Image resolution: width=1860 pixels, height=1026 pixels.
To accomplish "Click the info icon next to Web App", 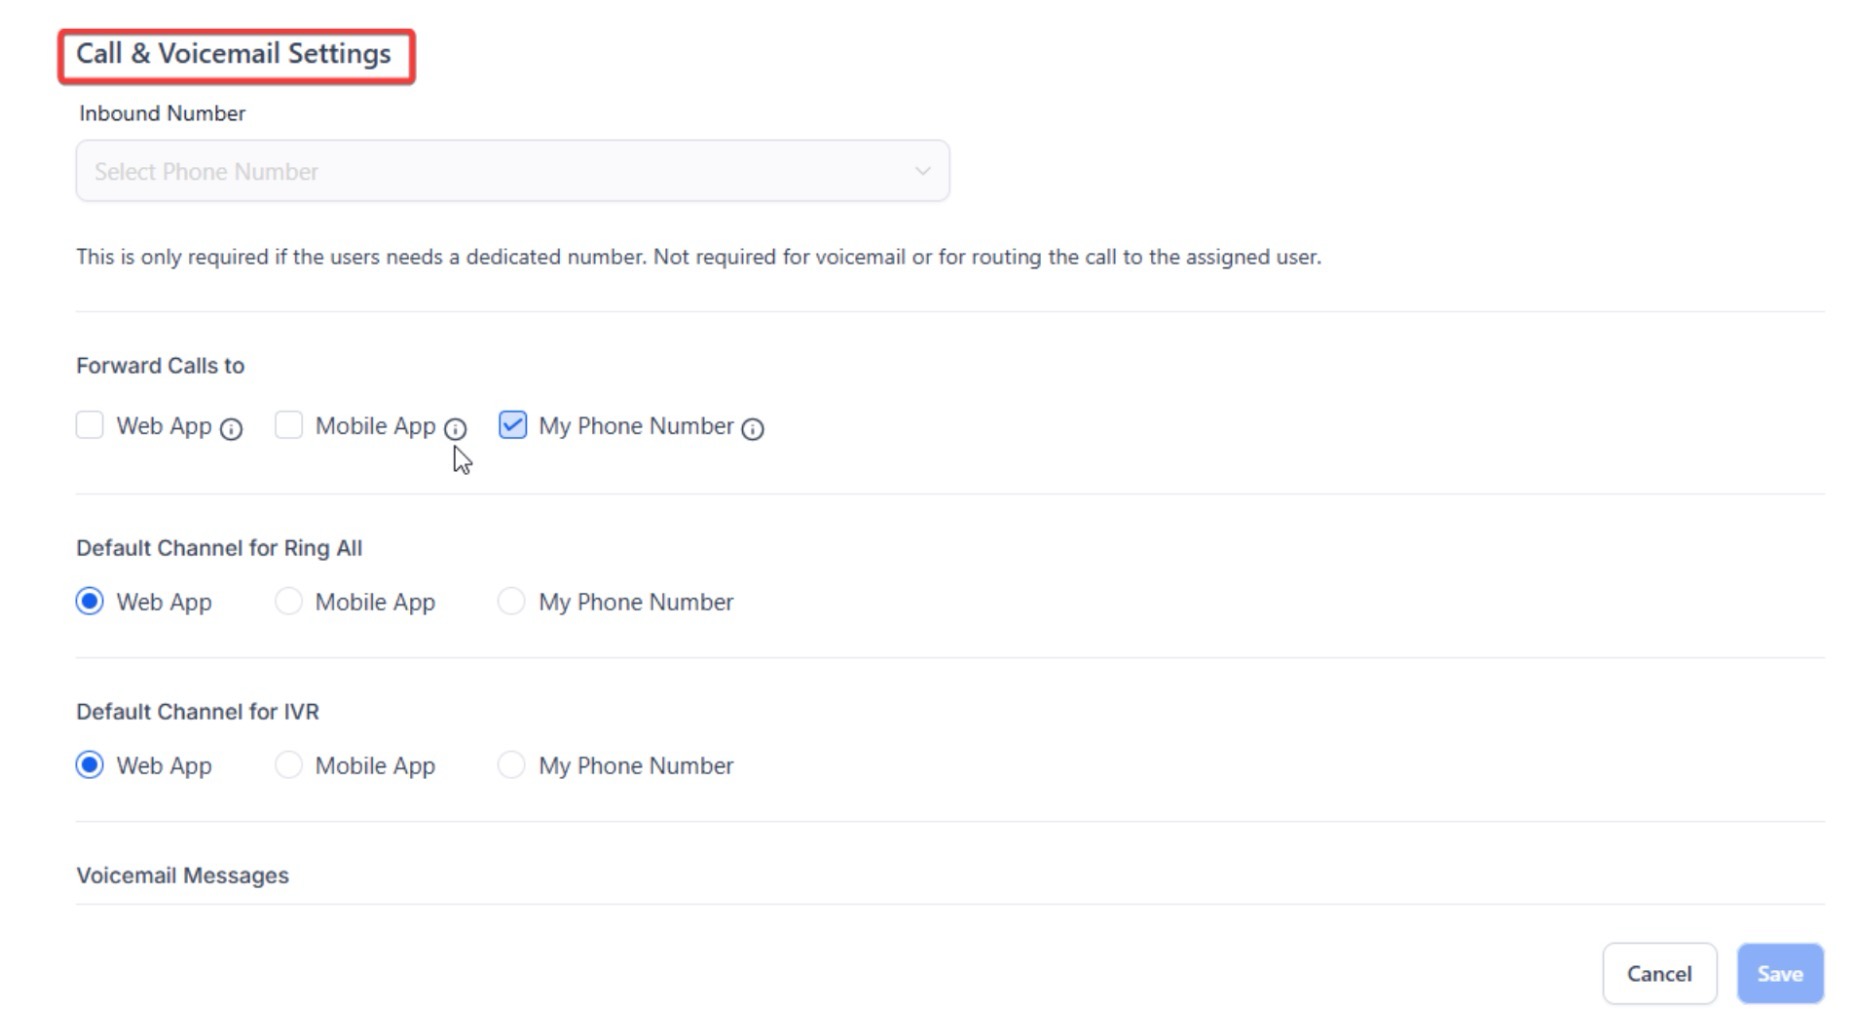I will click(x=231, y=429).
